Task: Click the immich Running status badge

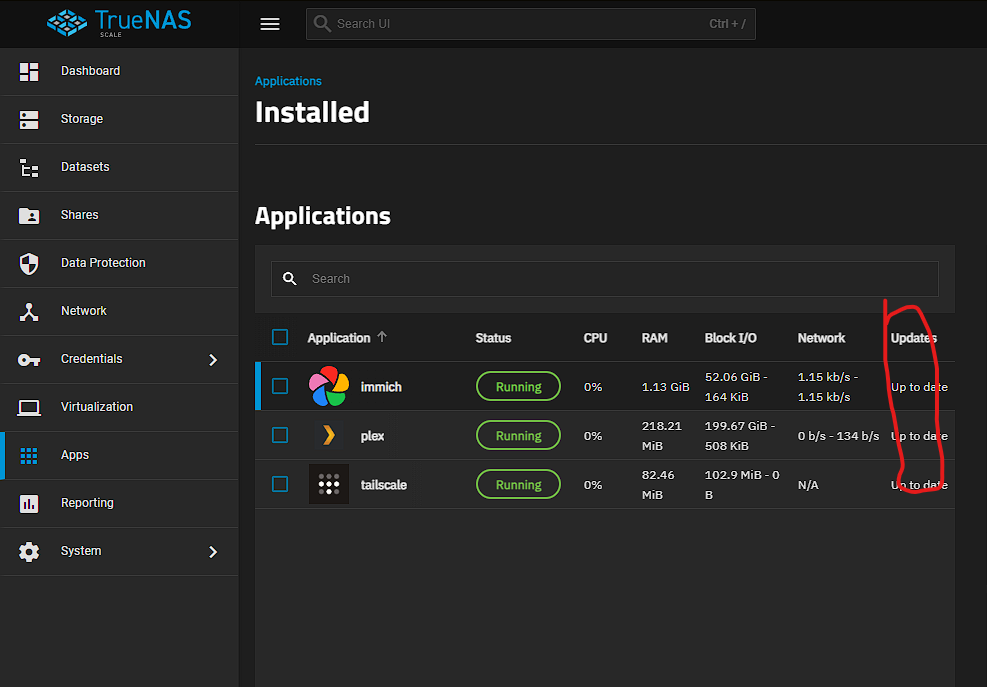Action: (x=518, y=386)
